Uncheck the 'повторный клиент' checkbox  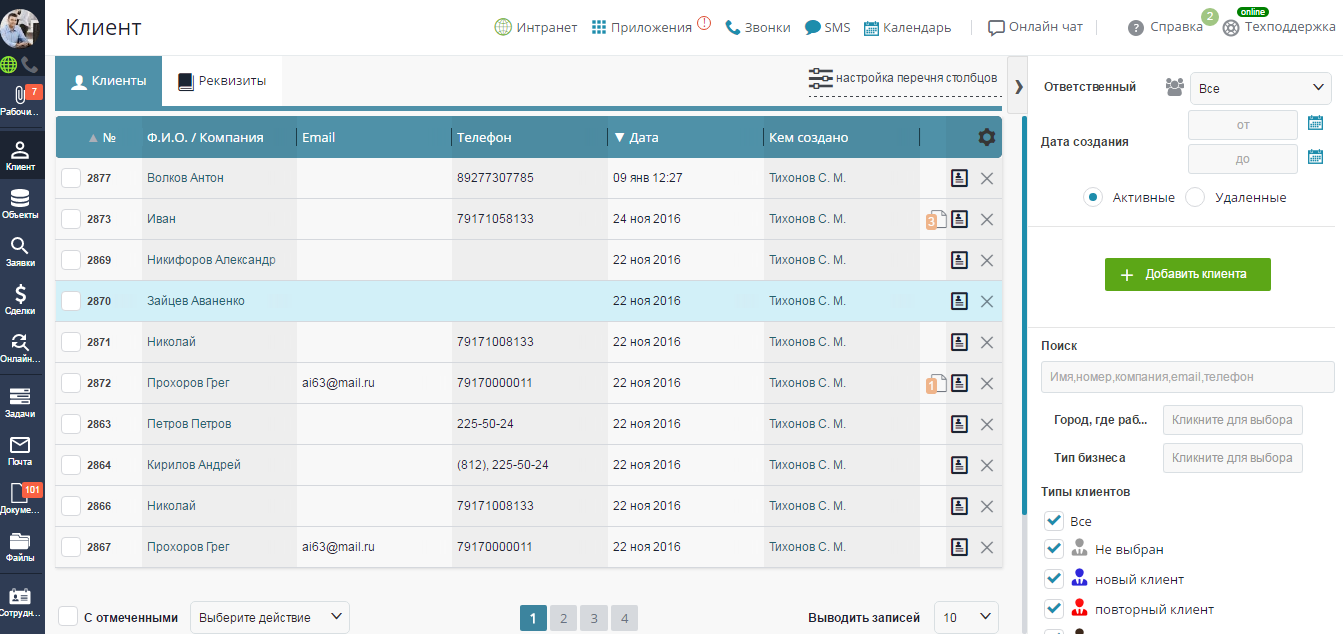tap(1053, 608)
